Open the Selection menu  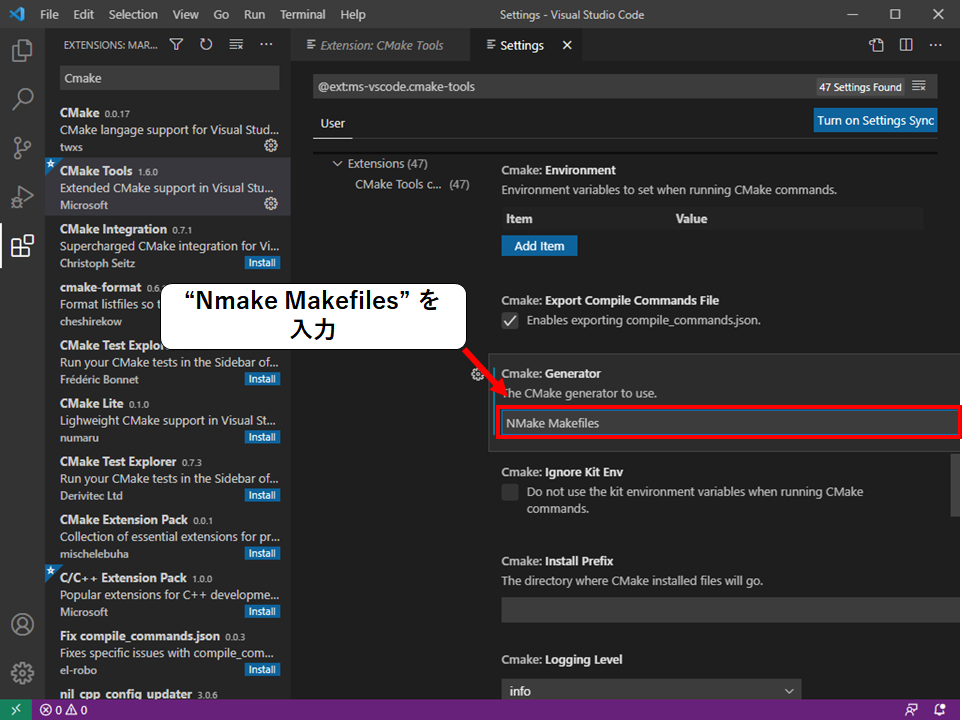click(133, 14)
